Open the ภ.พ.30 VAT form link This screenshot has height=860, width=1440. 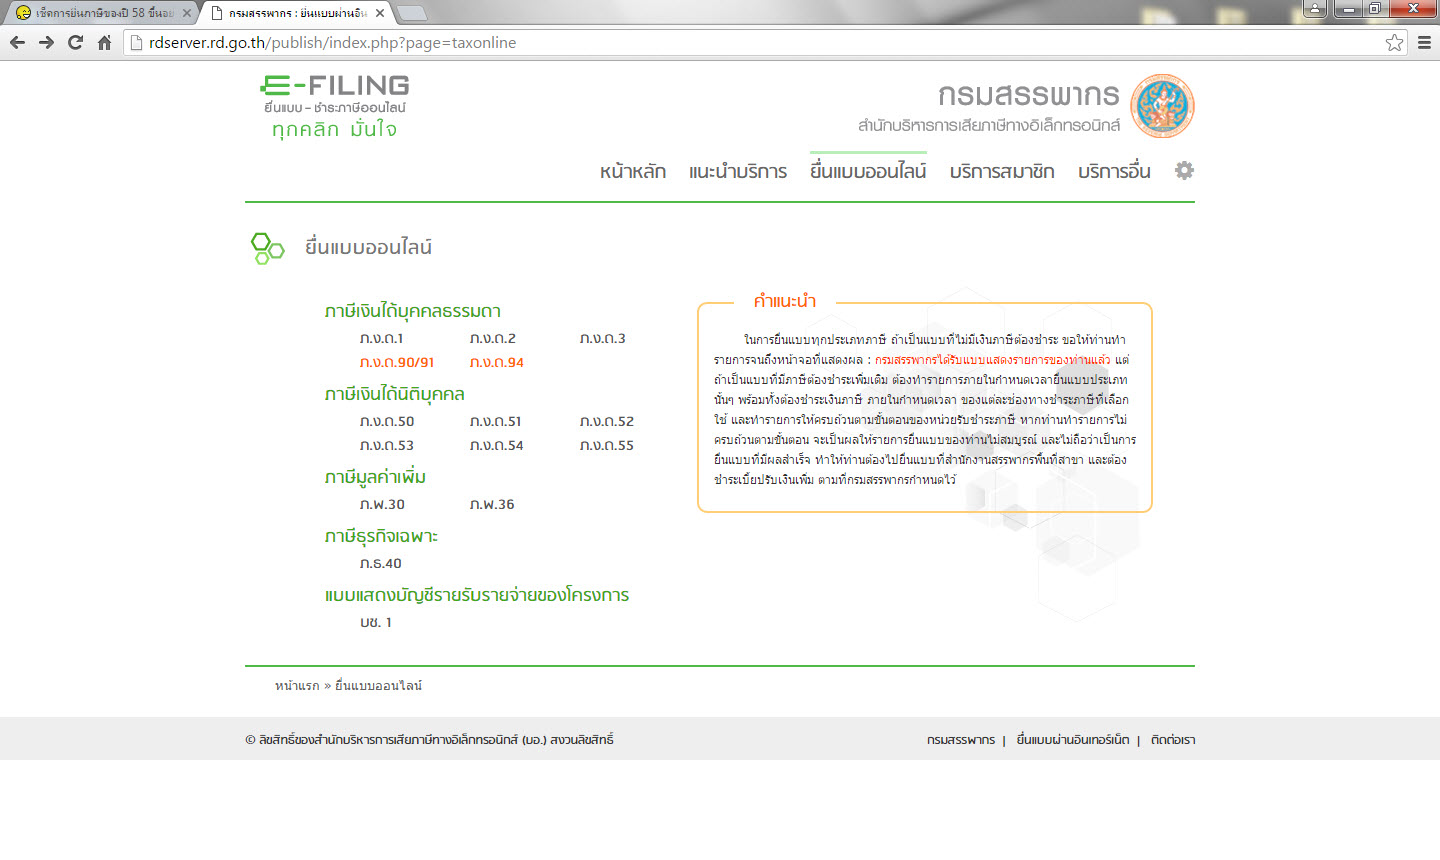(x=383, y=504)
